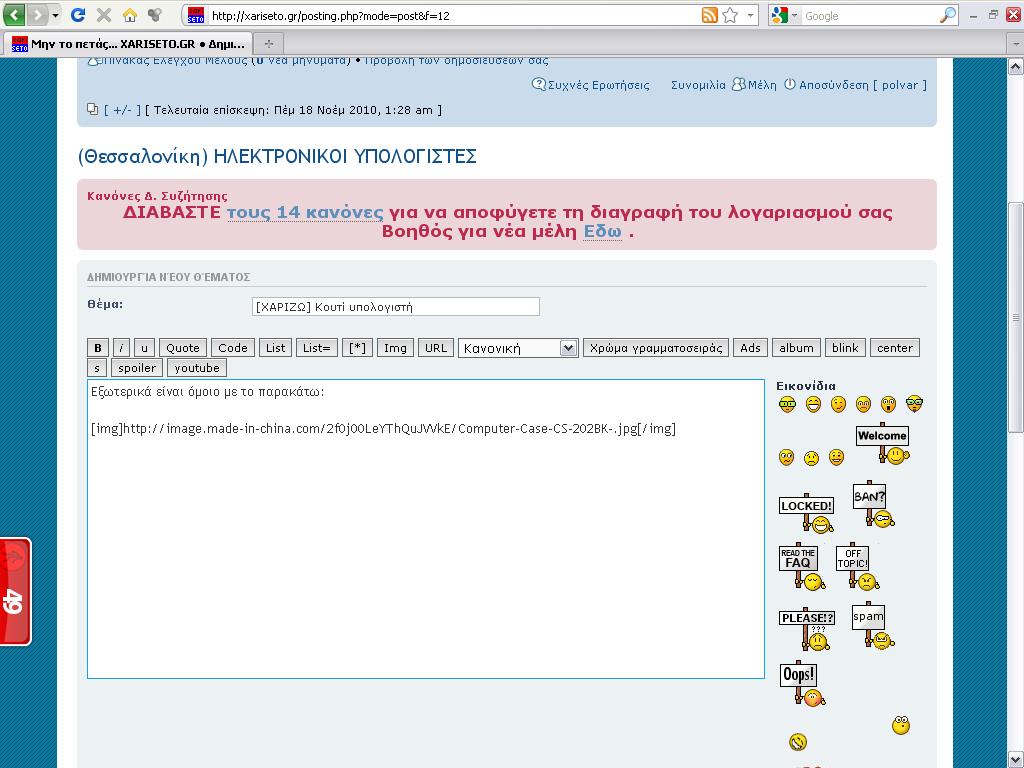
Task: Open the browser home page icon
Action: (130, 14)
